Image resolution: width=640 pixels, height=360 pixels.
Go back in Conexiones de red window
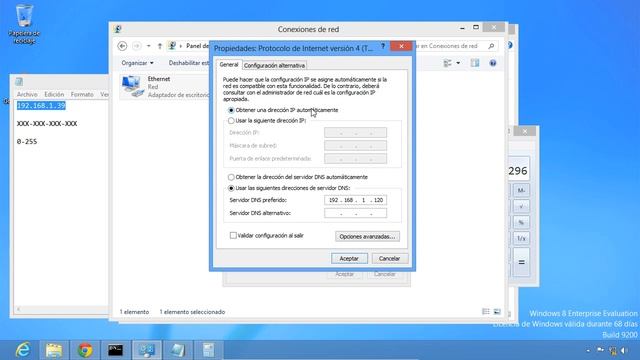tap(122, 46)
